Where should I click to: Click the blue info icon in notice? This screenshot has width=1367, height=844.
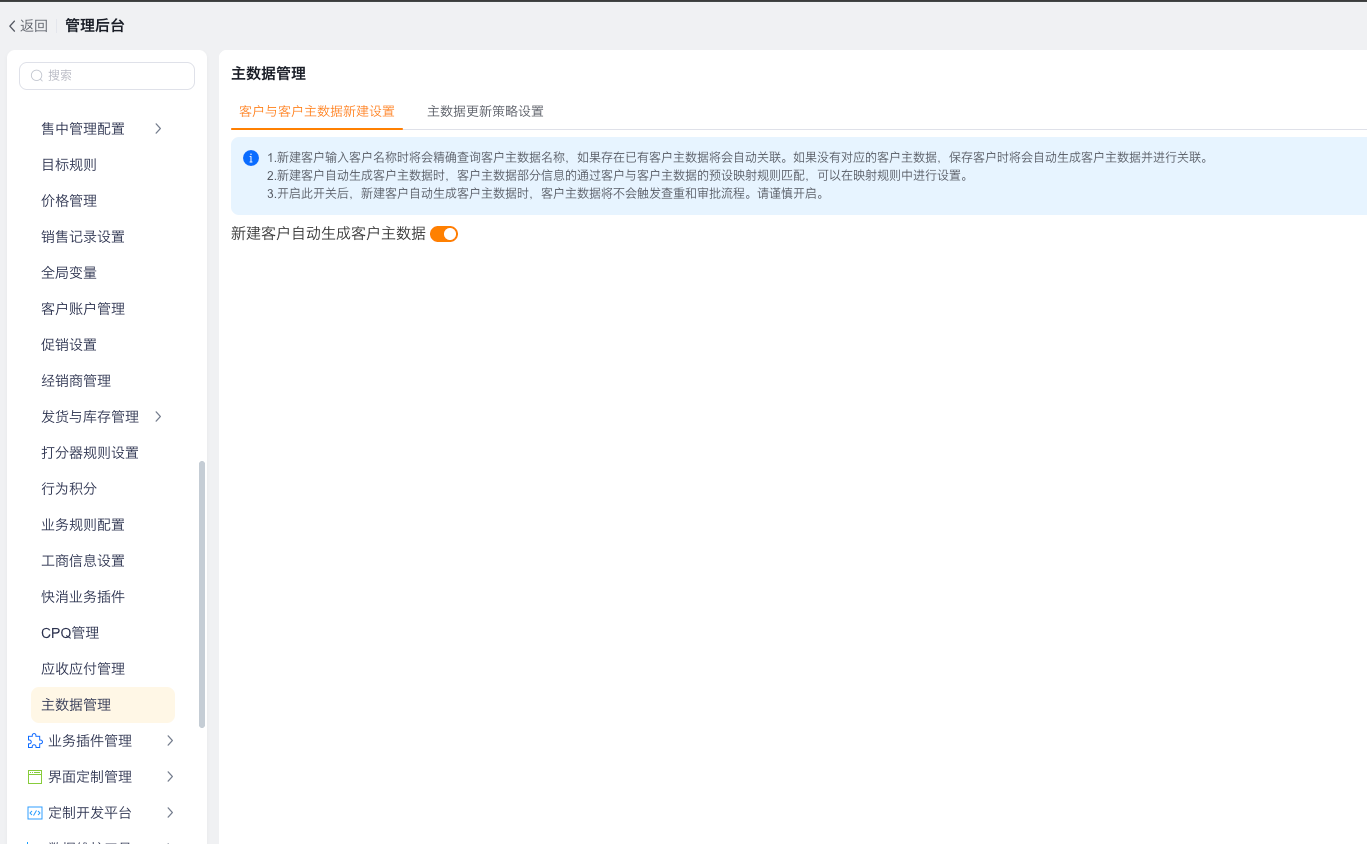click(251, 158)
